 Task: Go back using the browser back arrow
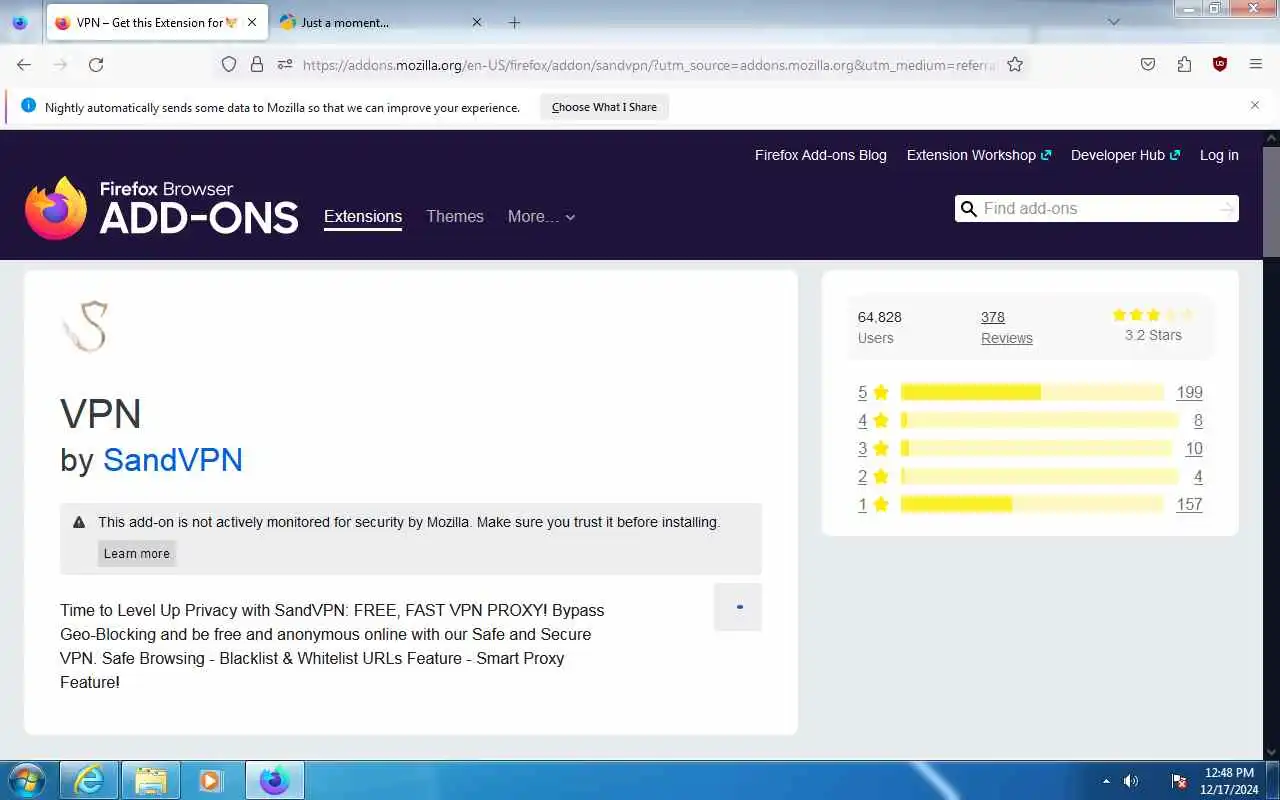tap(24, 64)
